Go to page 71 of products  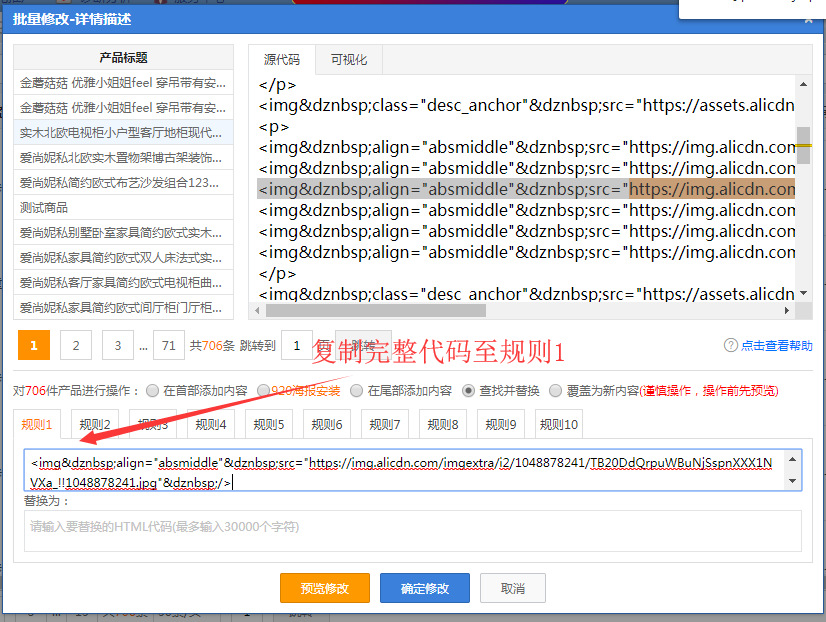169,345
